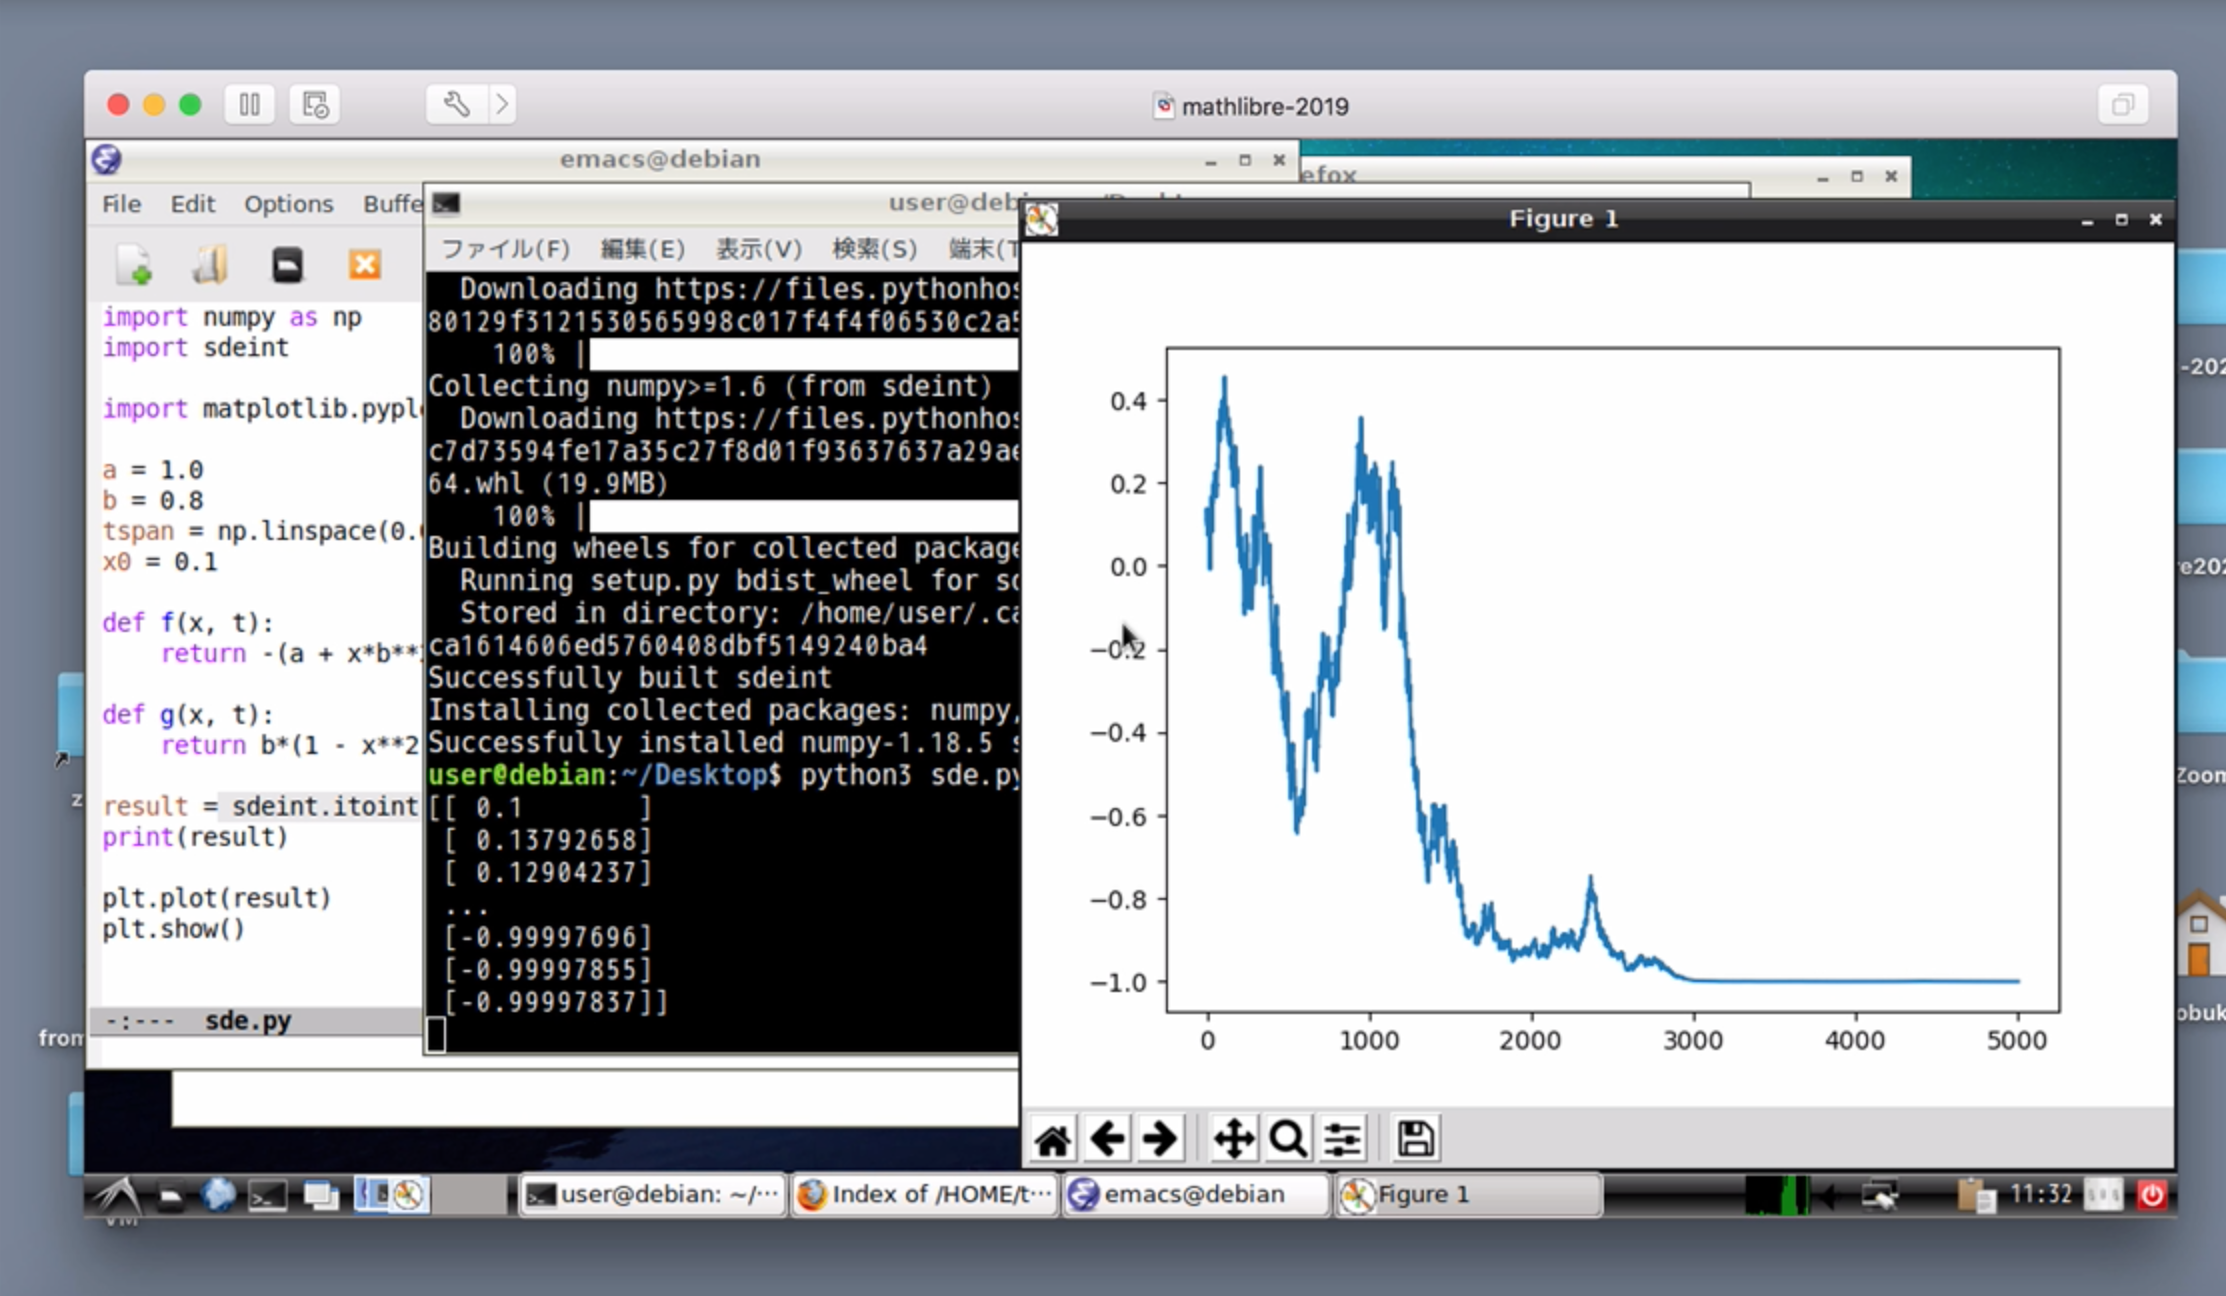Click the Home reset-view icon in Figure 1
2226x1296 pixels.
(x=1052, y=1139)
